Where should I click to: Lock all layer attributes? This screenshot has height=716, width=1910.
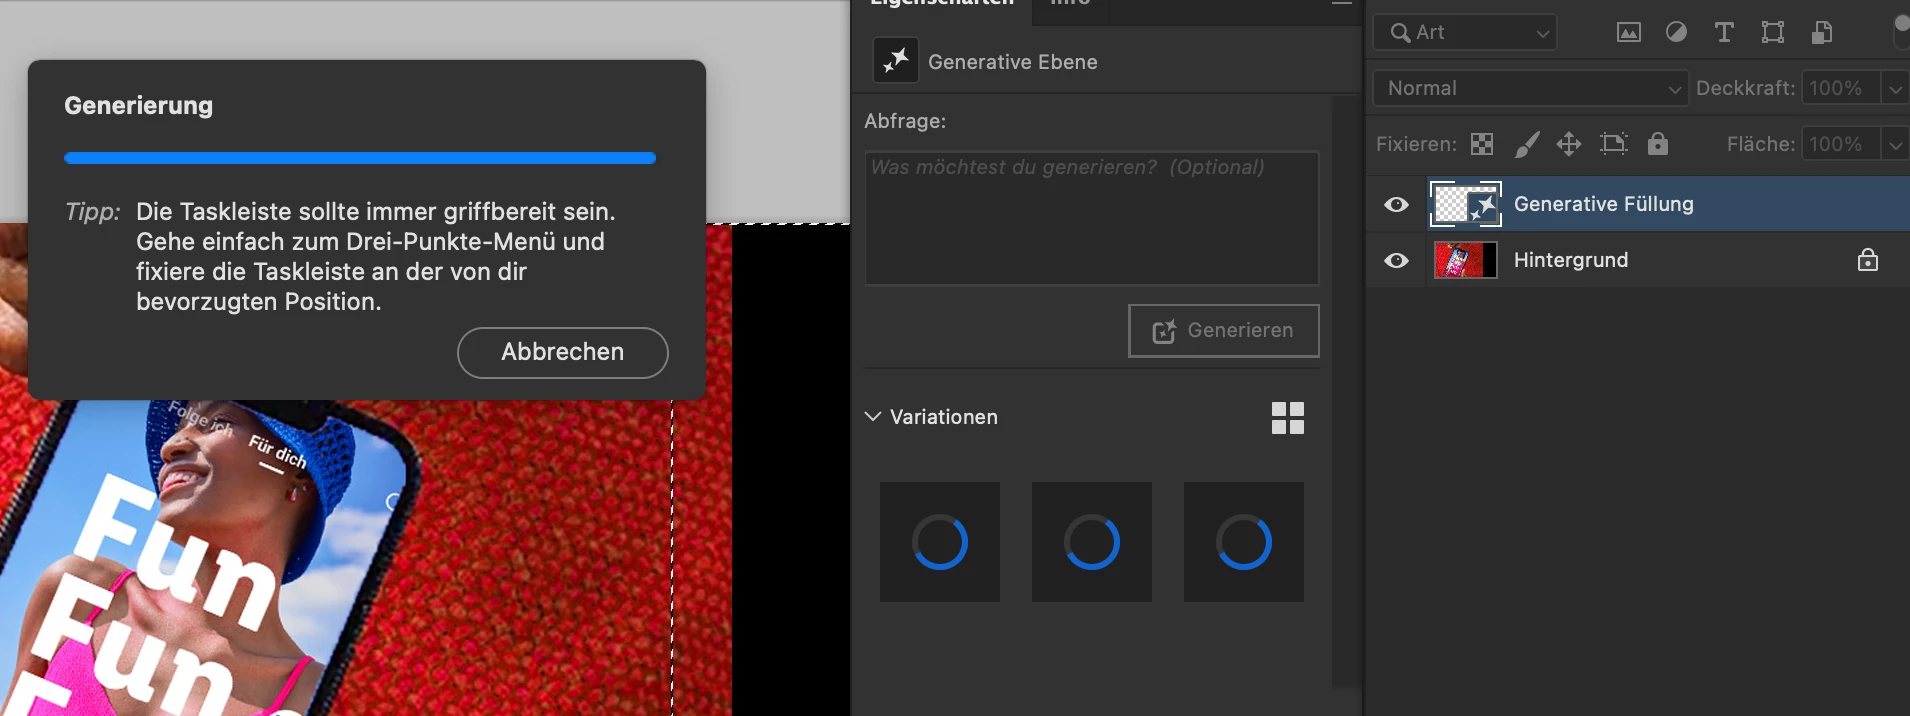pos(1658,144)
